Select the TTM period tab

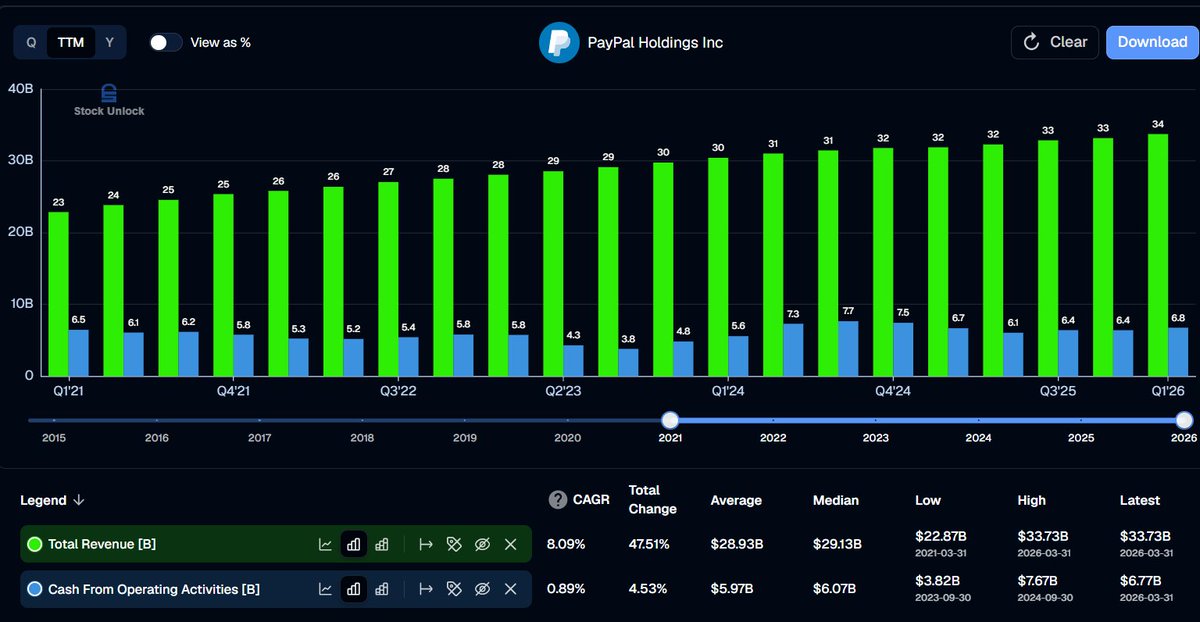(71, 42)
